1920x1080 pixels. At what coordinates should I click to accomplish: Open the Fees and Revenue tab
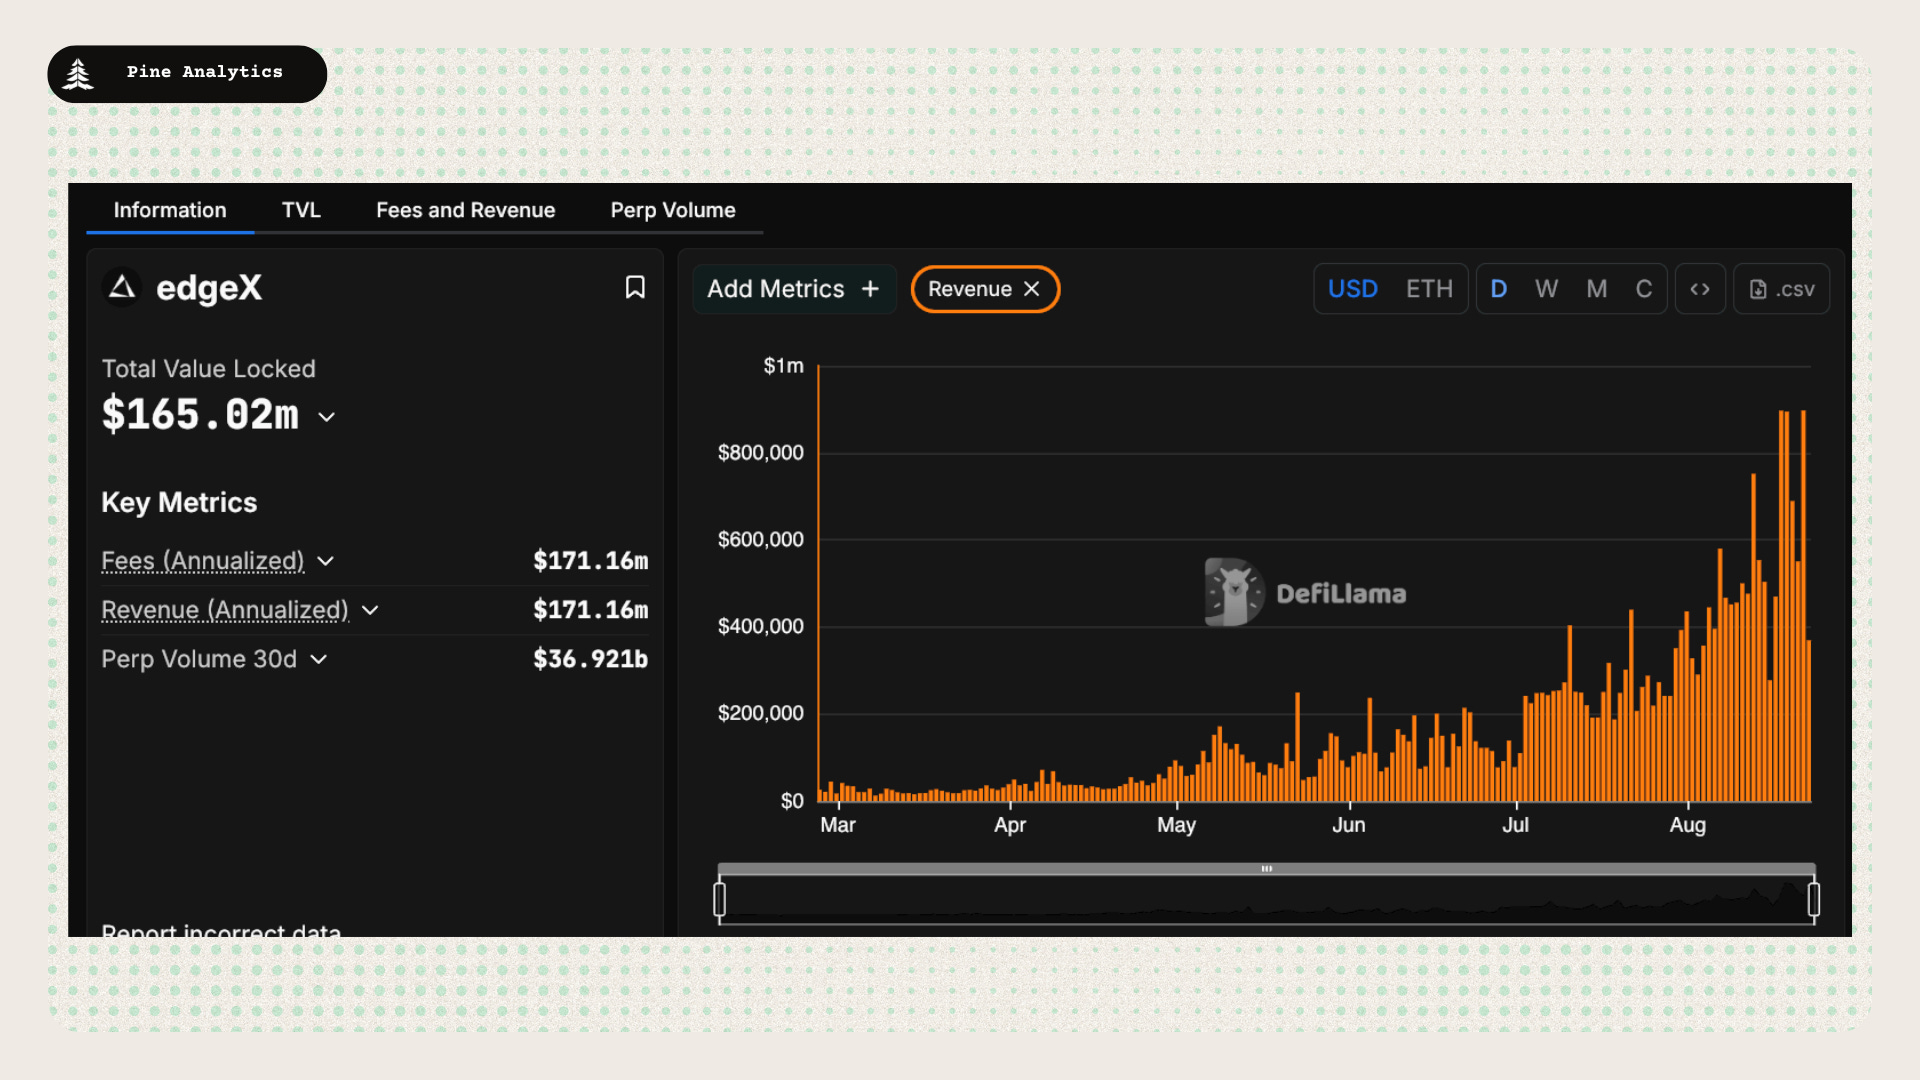465,210
